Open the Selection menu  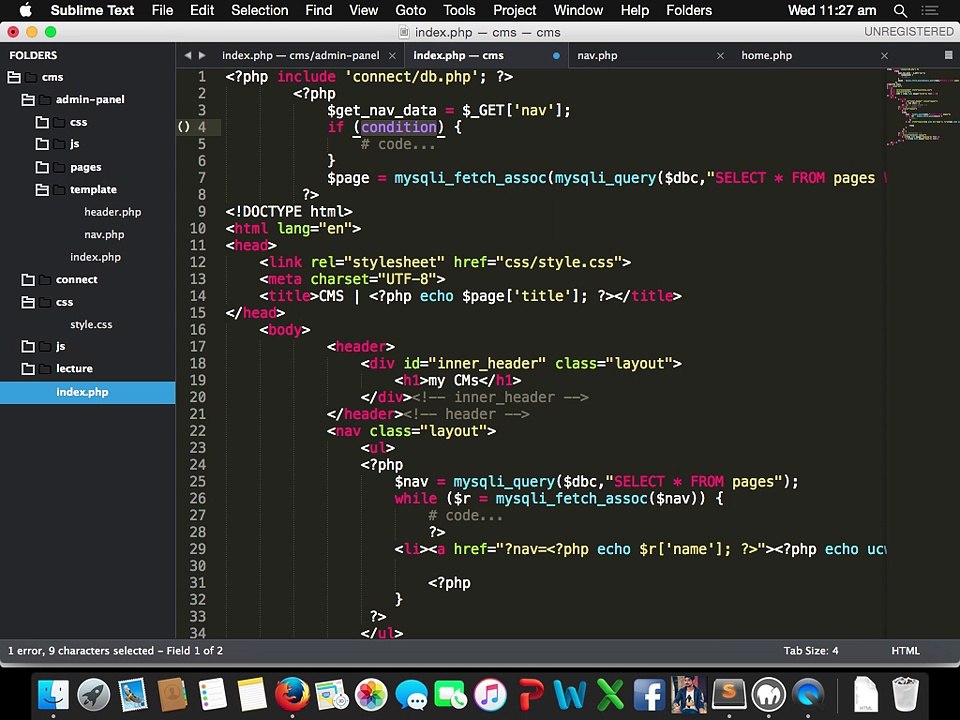(260, 10)
